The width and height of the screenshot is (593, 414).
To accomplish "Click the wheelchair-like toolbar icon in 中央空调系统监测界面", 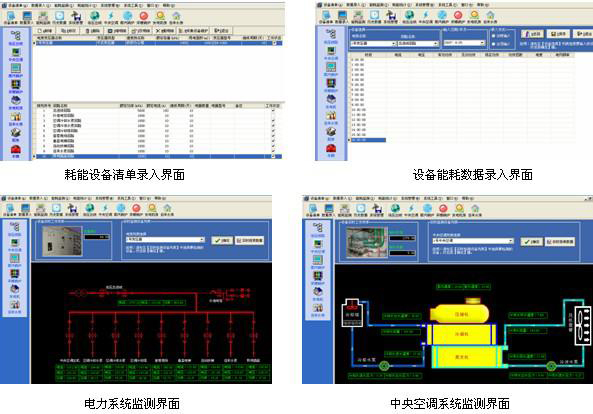I will 377,208.
